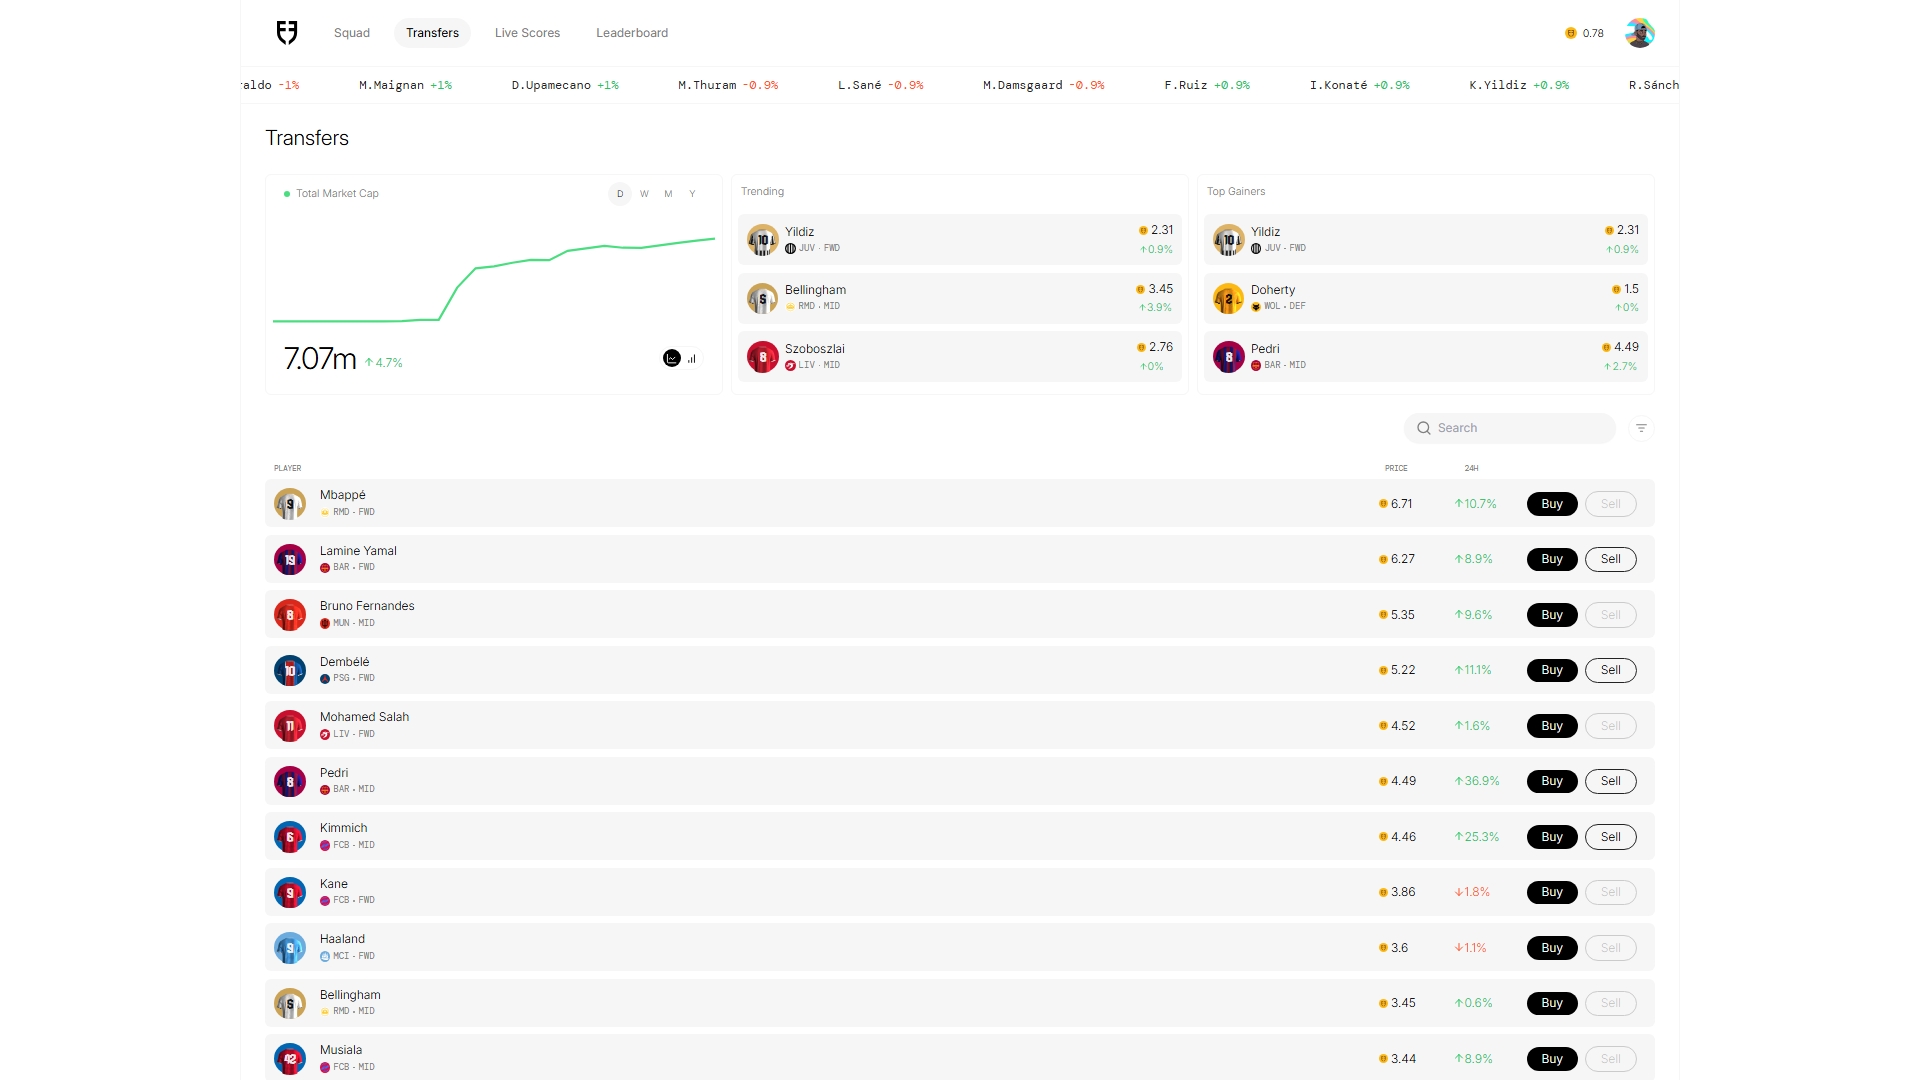Open trending player Bellingham card

coord(959,298)
